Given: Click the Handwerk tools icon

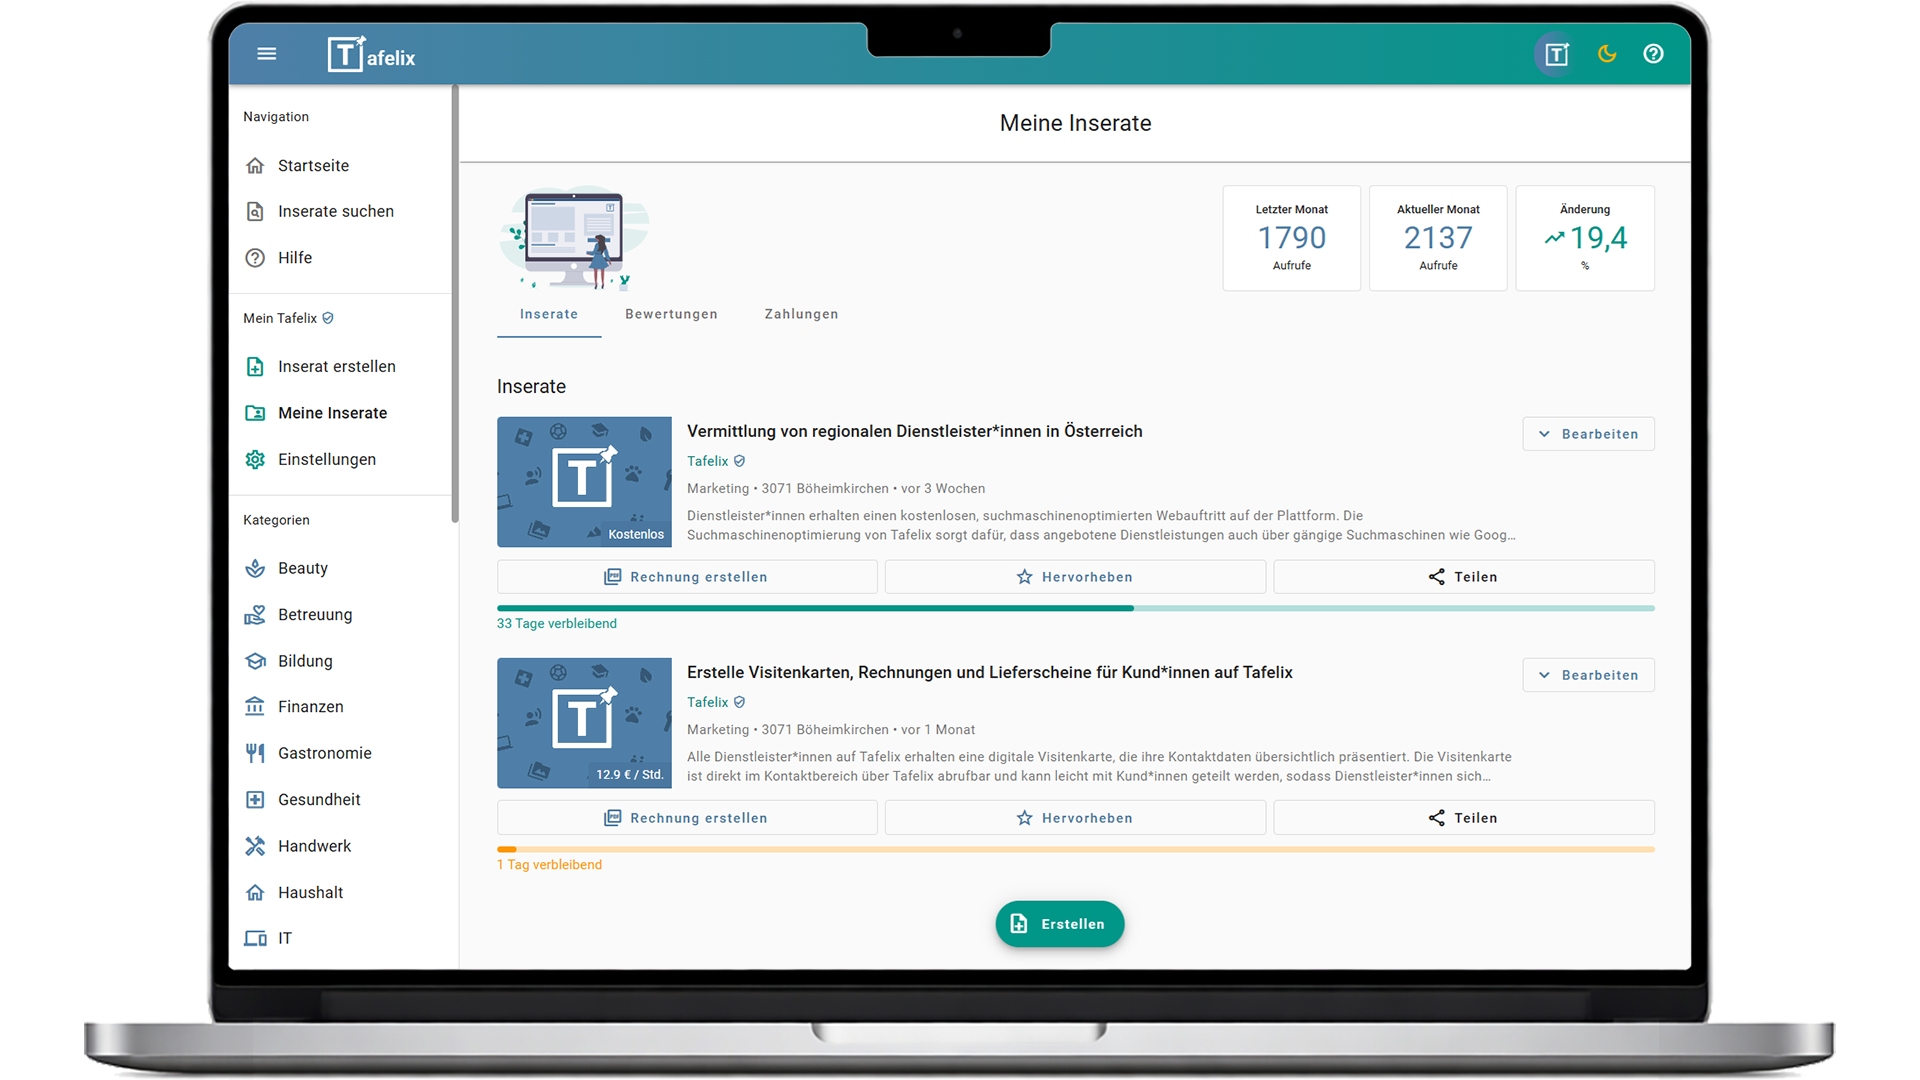Looking at the screenshot, I should pyautogui.click(x=255, y=846).
